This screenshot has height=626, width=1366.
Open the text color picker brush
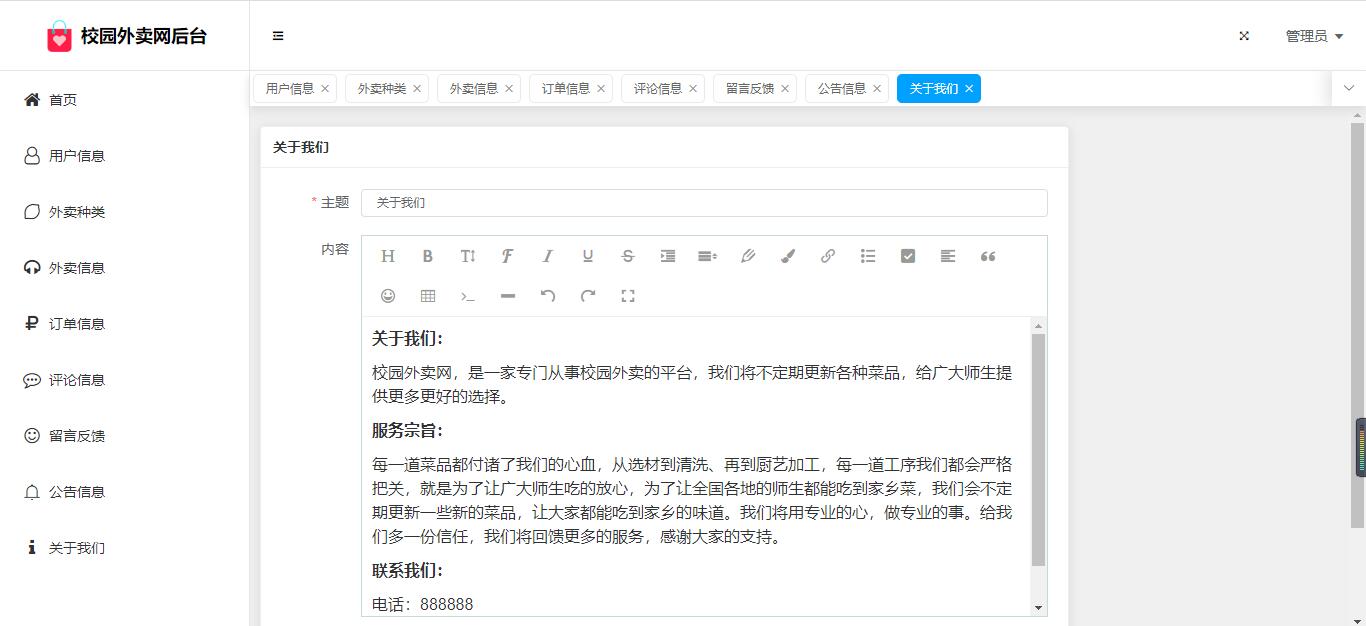click(788, 256)
